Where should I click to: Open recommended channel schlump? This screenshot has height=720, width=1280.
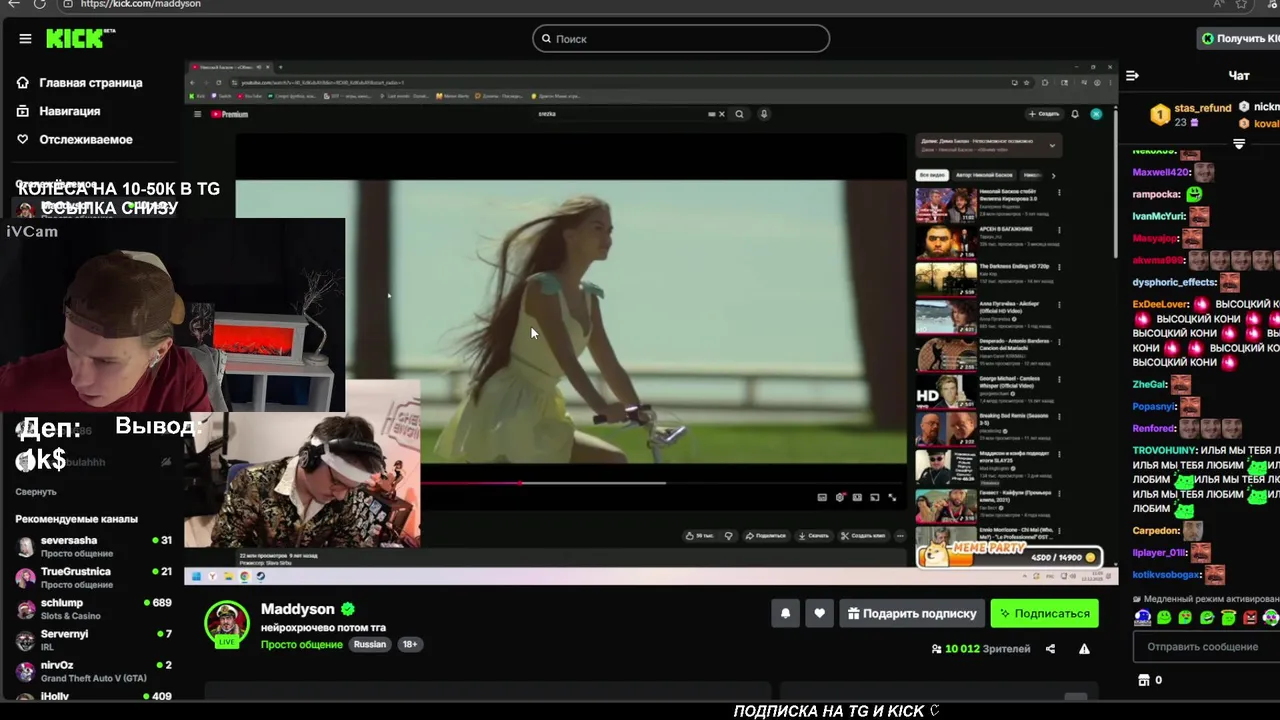(93, 608)
